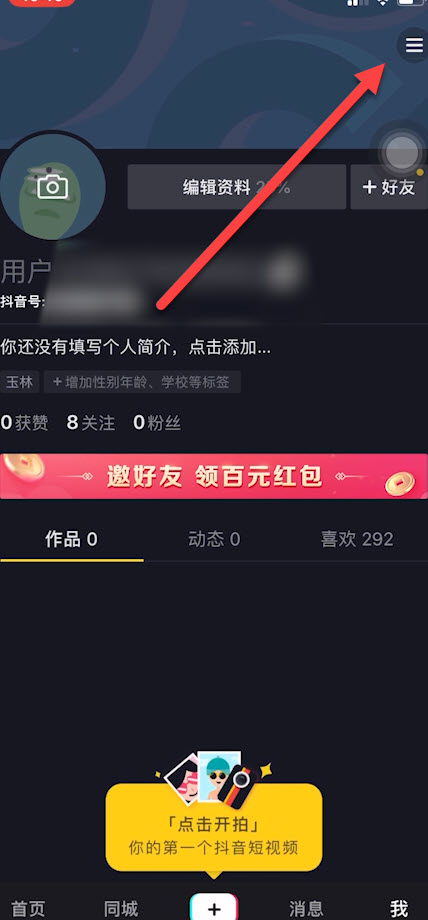The width and height of the screenshot is (428, 920).
Task: Switch to the 动态 0 tab
Action: [214, 539]
